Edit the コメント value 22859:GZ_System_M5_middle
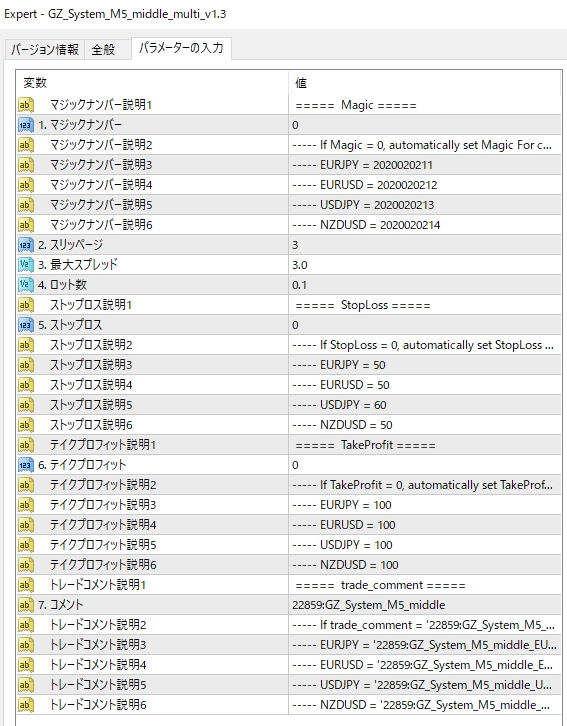This screenshot has width=567, height=726. [425, 605]
